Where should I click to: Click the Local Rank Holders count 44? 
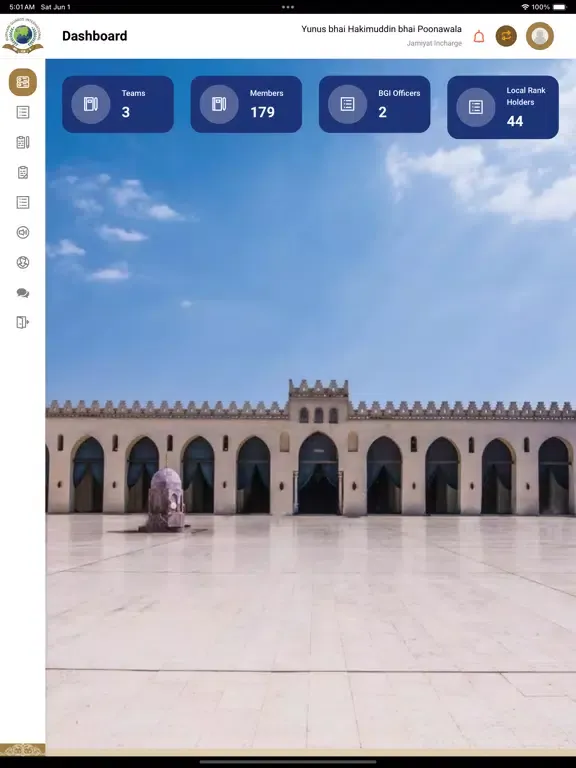(515, 121)
